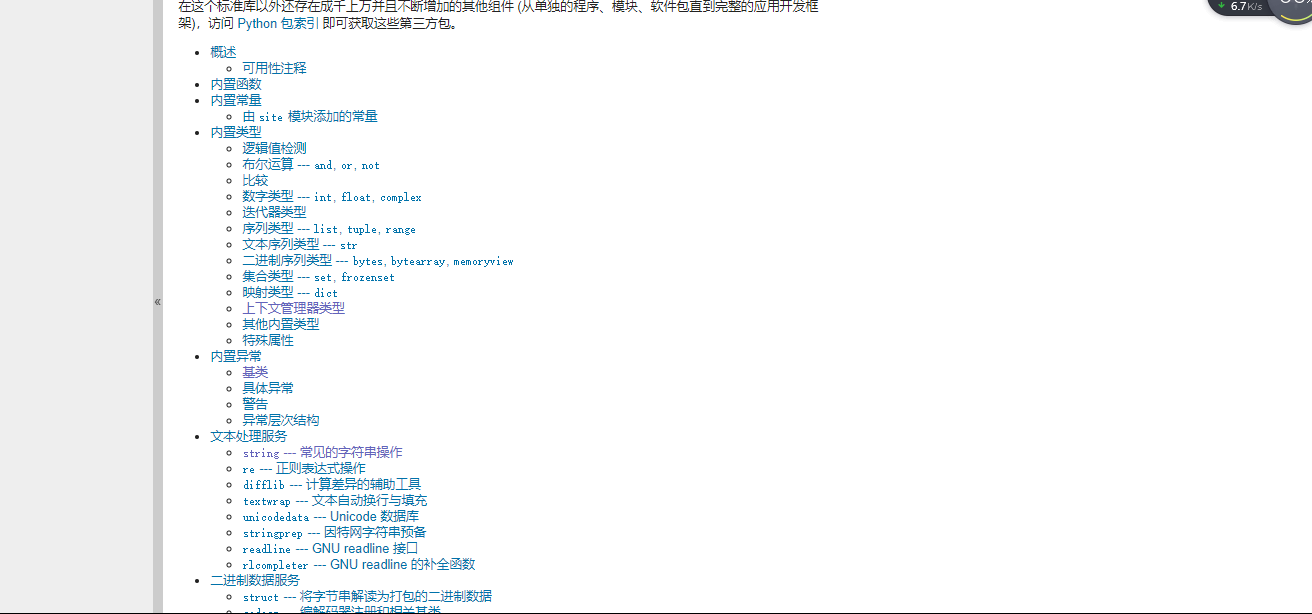Open re --- 正则表达式操作
Image resolution: width=1312 pixels, height=614 pixels.
tap(304, 468)
